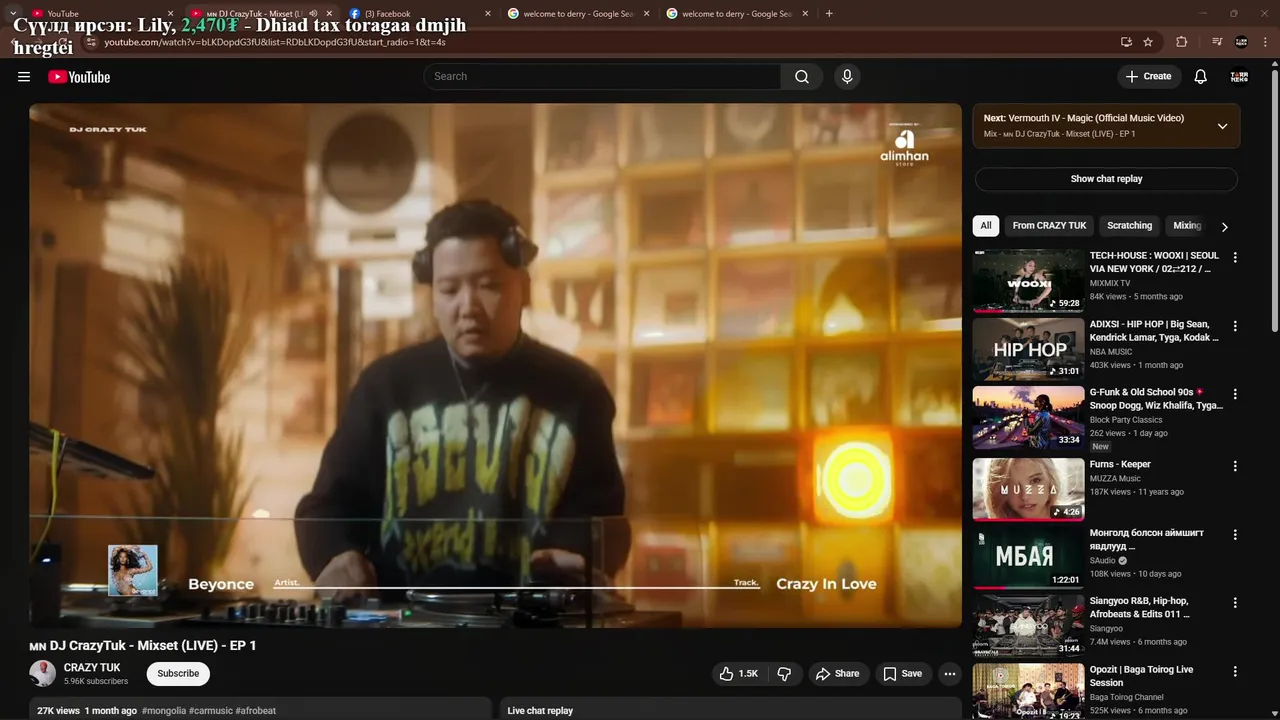Open the MIXMIX TV channel name
This screenshot has height=720, width=1280.
point(1110,284)
